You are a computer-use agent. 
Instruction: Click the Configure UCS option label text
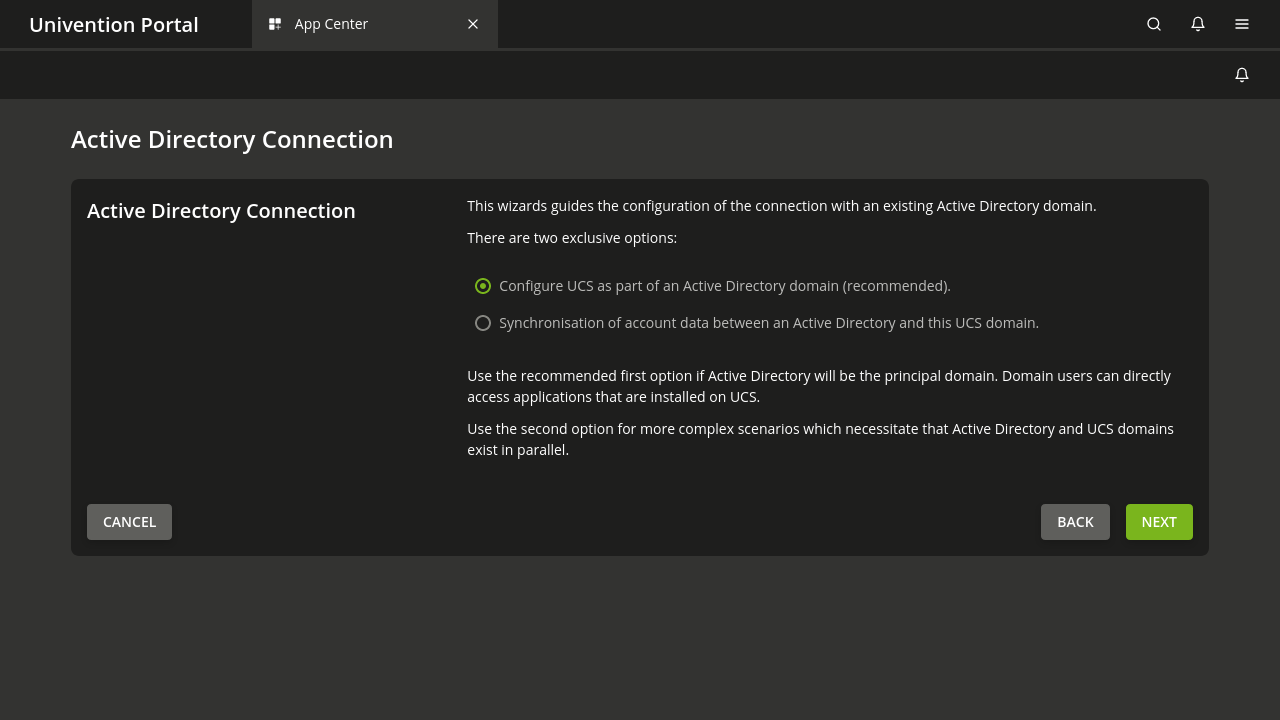pos(724,285)
